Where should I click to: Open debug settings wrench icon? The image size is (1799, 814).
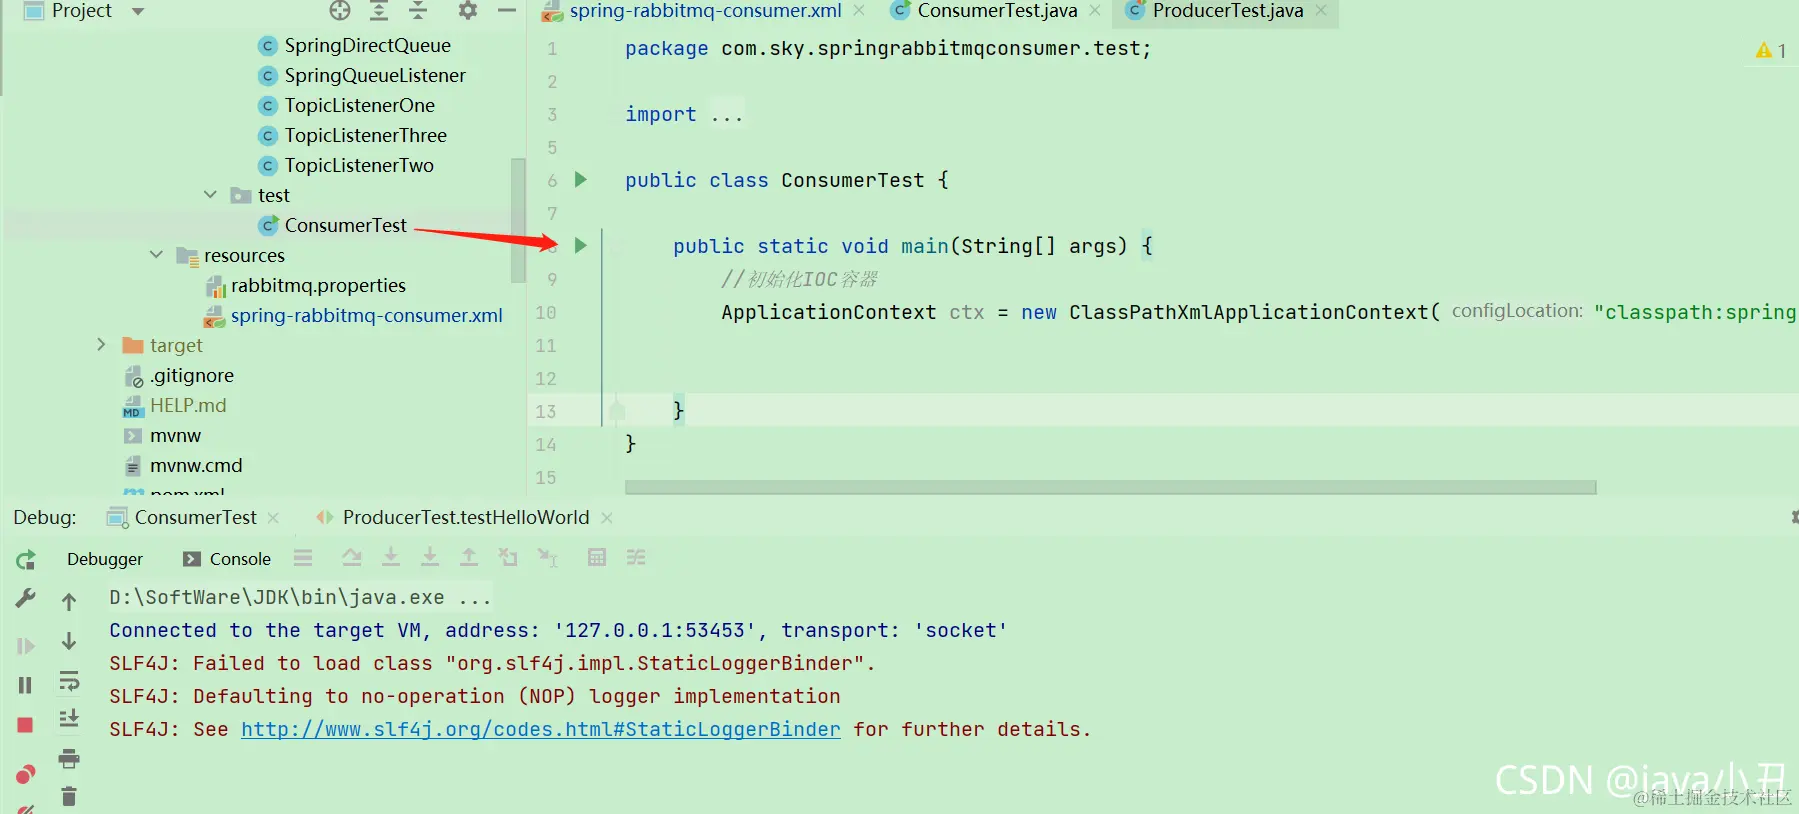click(26, 598)
